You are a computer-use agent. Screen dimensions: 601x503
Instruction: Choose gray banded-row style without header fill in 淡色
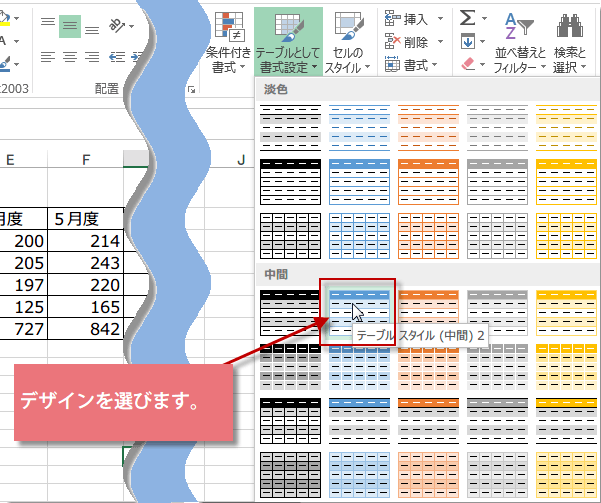pyautogui.click(x=497, y=128)
